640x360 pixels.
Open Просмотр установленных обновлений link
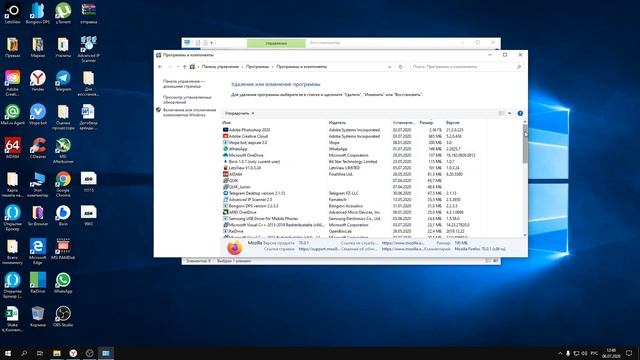[187, 100]
